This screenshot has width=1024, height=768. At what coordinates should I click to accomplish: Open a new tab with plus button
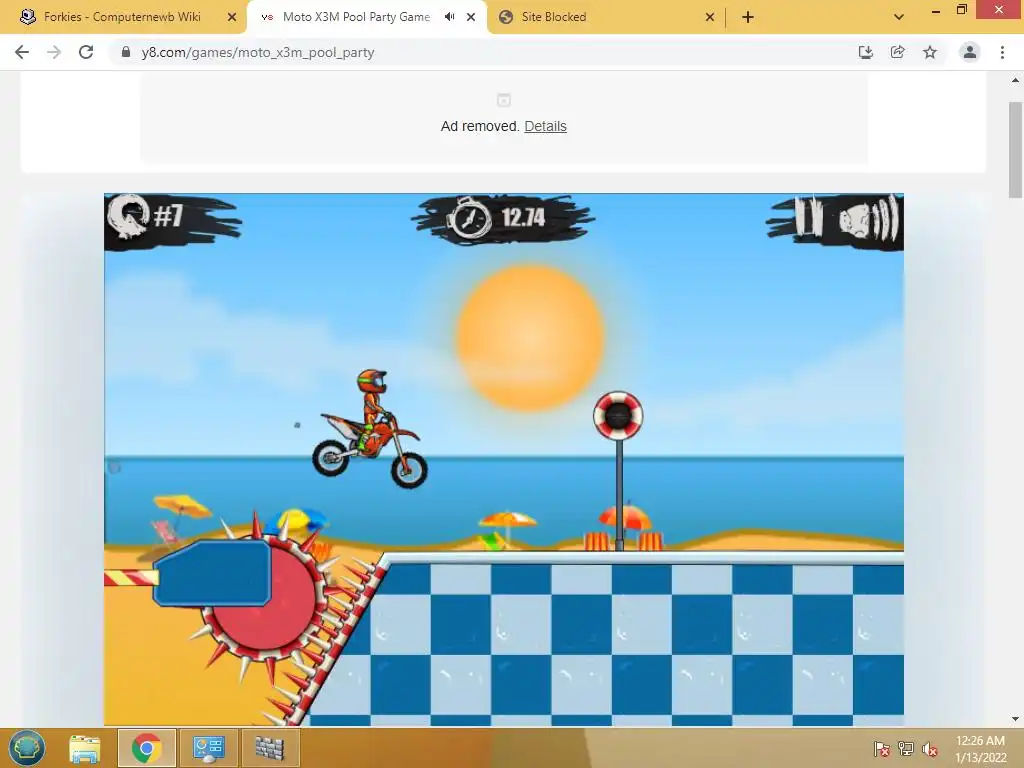click(748, 17)
